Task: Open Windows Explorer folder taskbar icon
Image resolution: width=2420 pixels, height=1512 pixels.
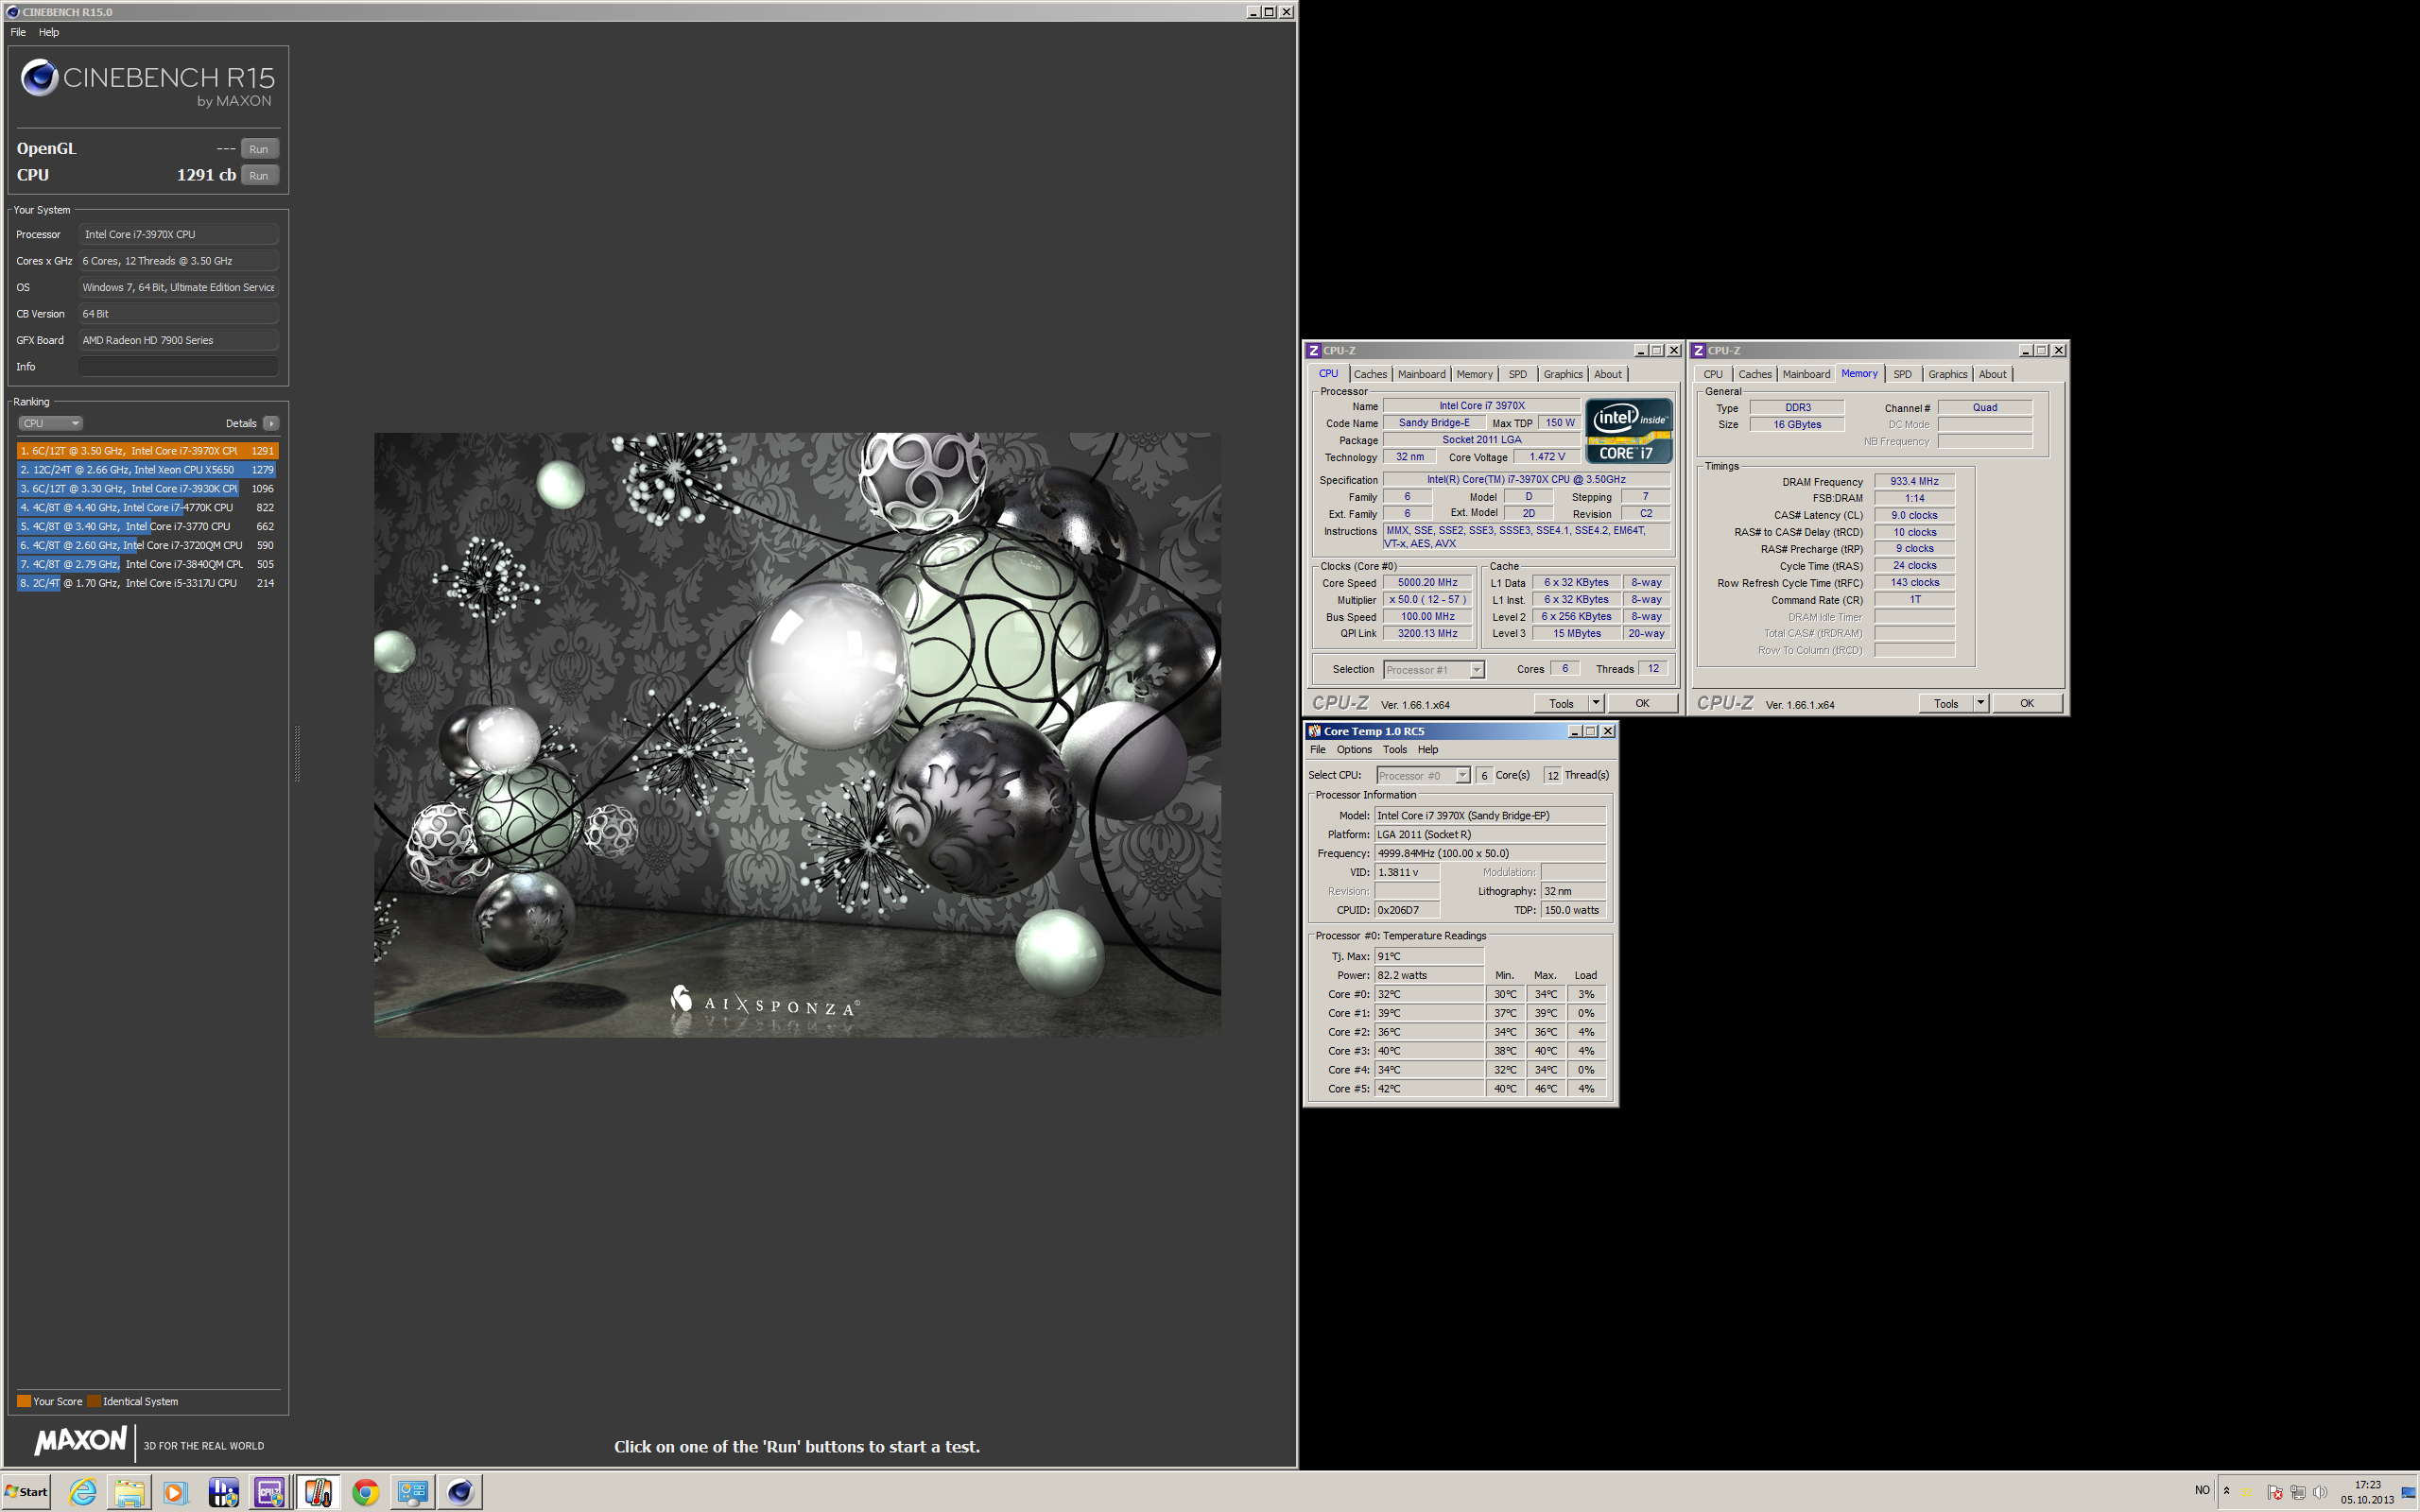Action: (129, 1492)
